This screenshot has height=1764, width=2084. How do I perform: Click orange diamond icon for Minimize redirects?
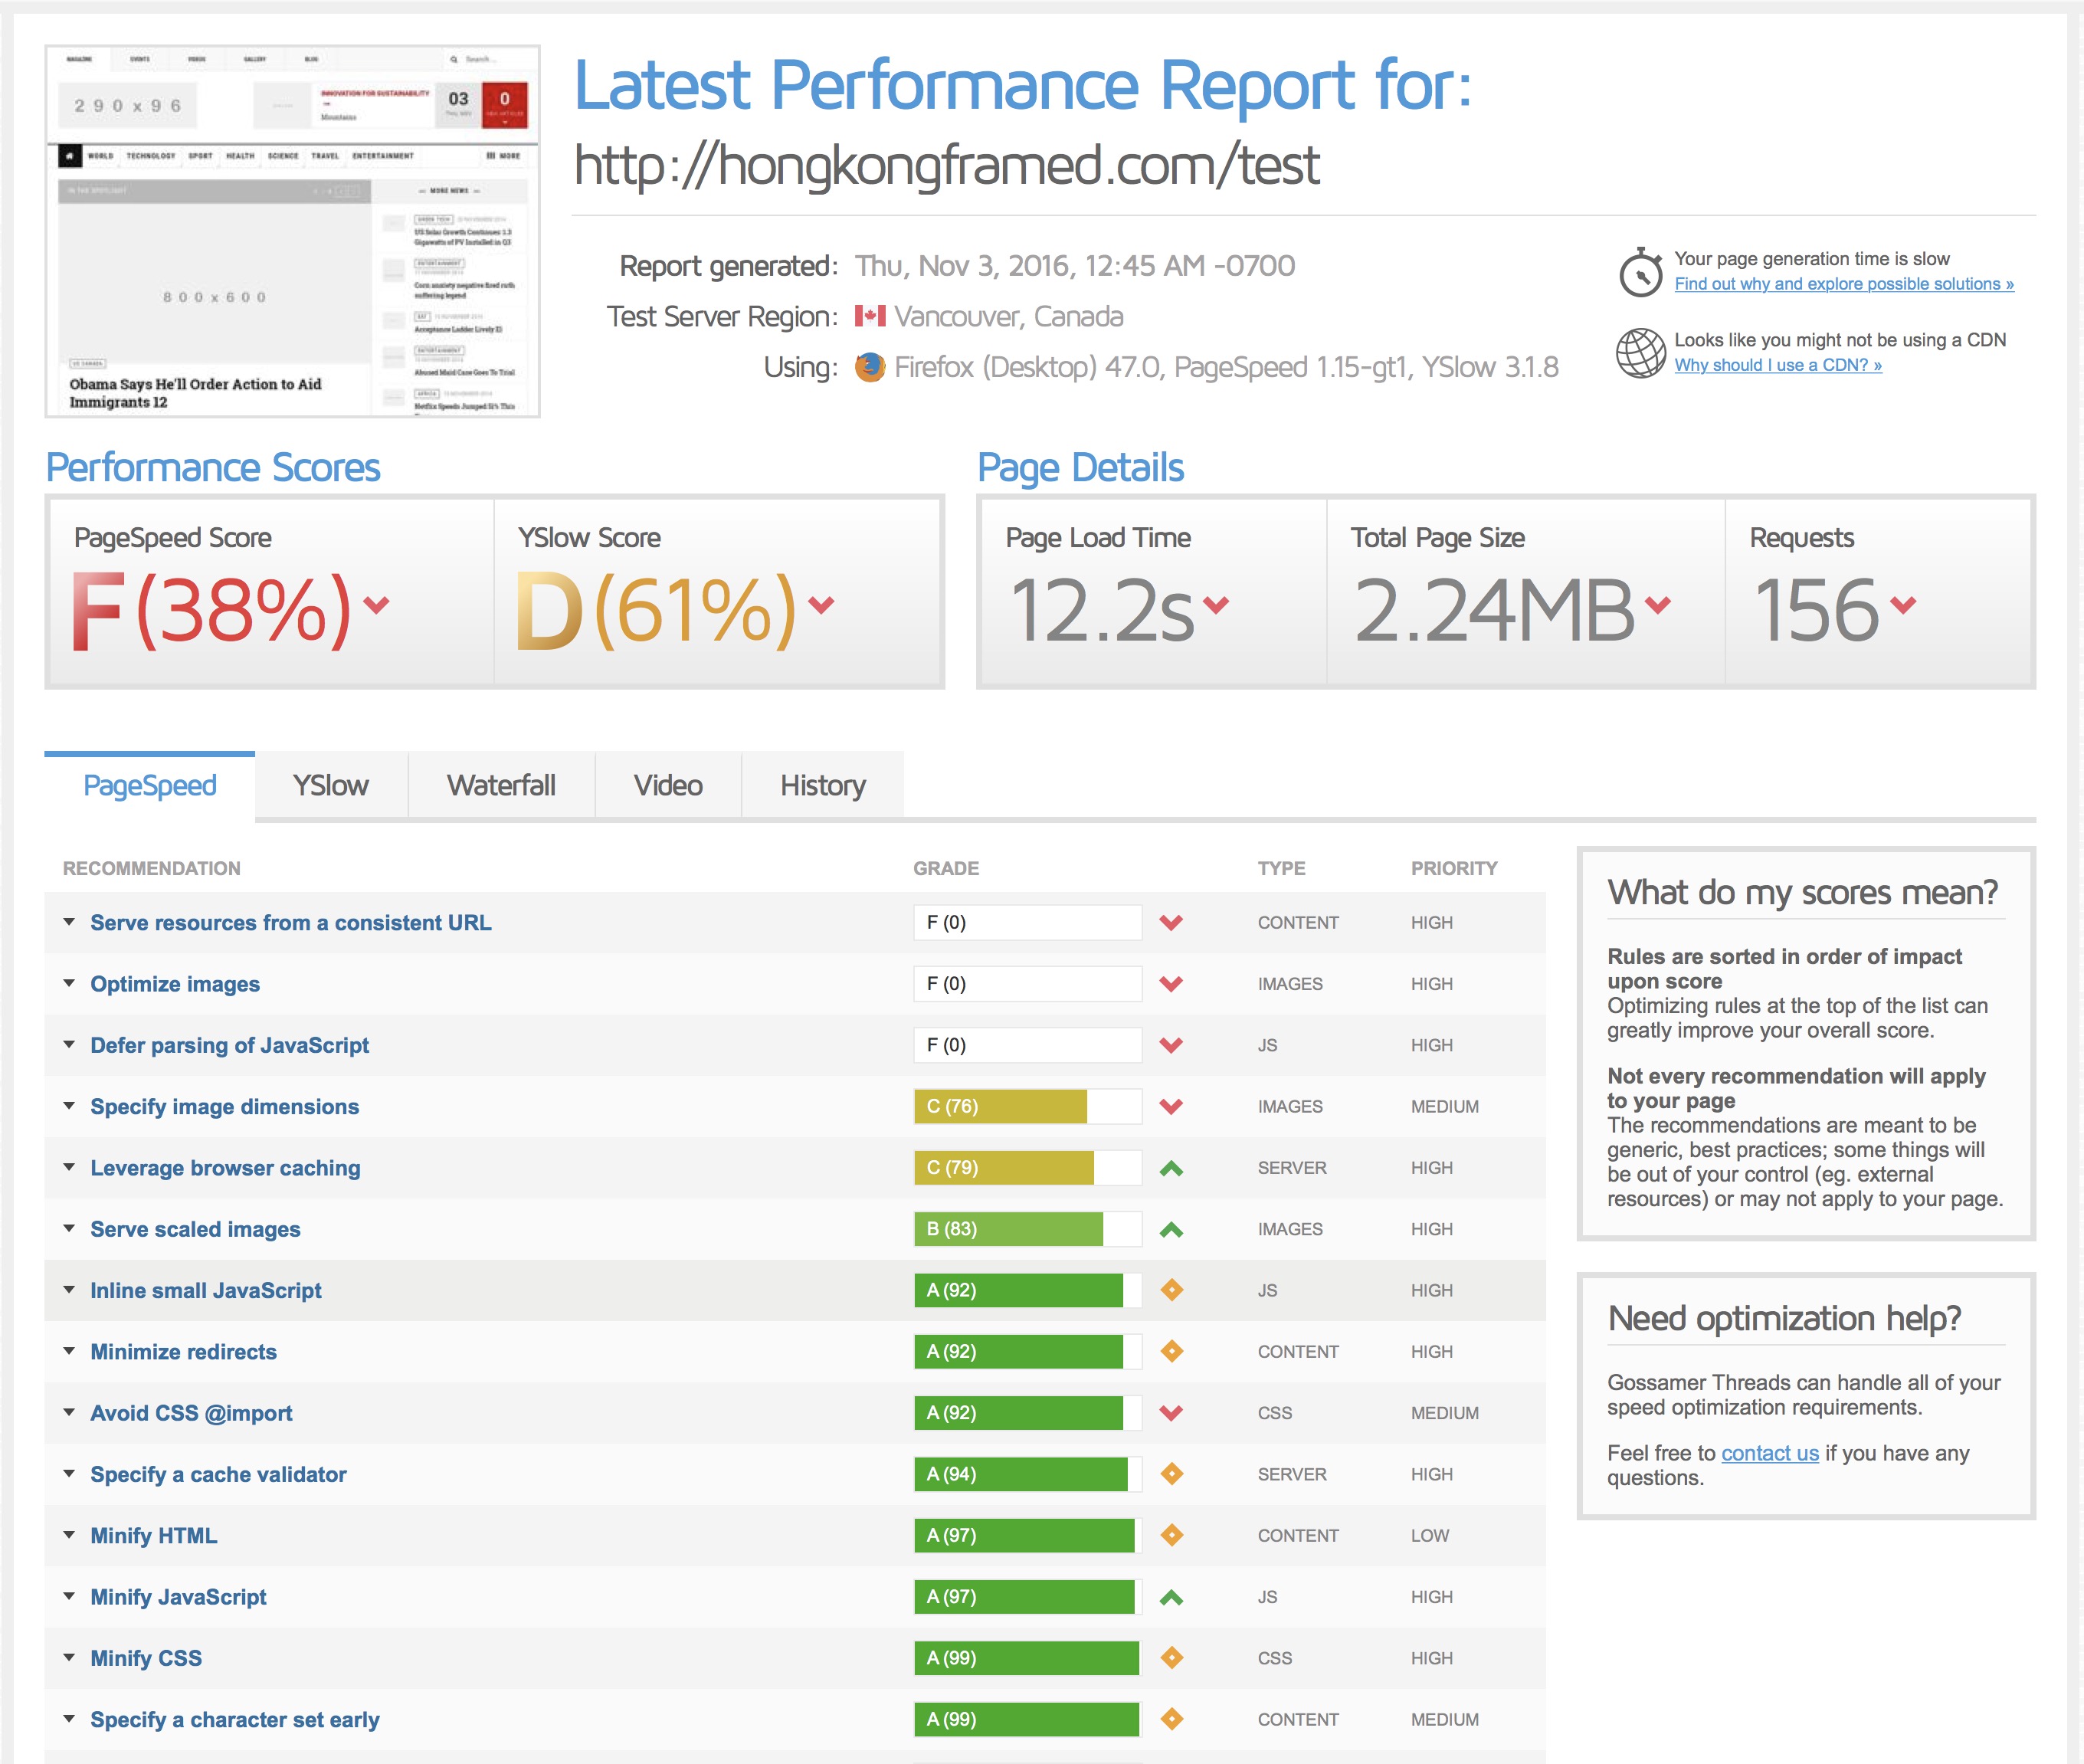[x=1172, y=1351]
